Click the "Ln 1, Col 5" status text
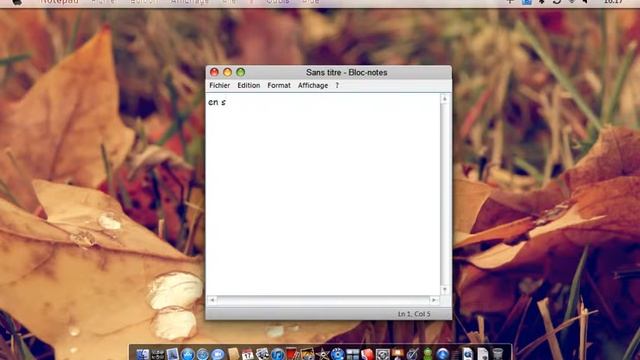Viewport: 640px width, 360px height. tap(414, 314)
